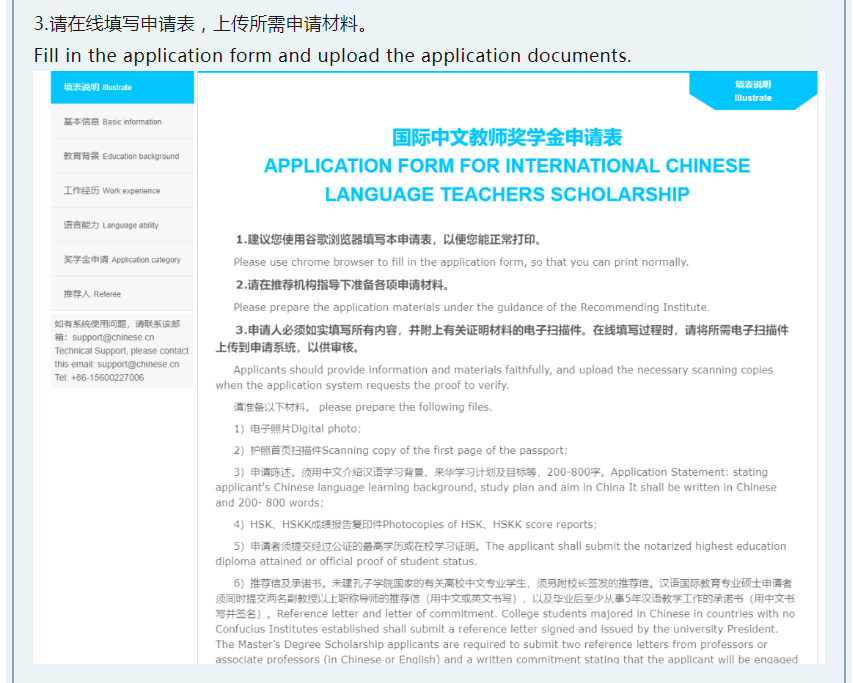Go to the Education background tab

pyautogui.click(x=120, y=156)
